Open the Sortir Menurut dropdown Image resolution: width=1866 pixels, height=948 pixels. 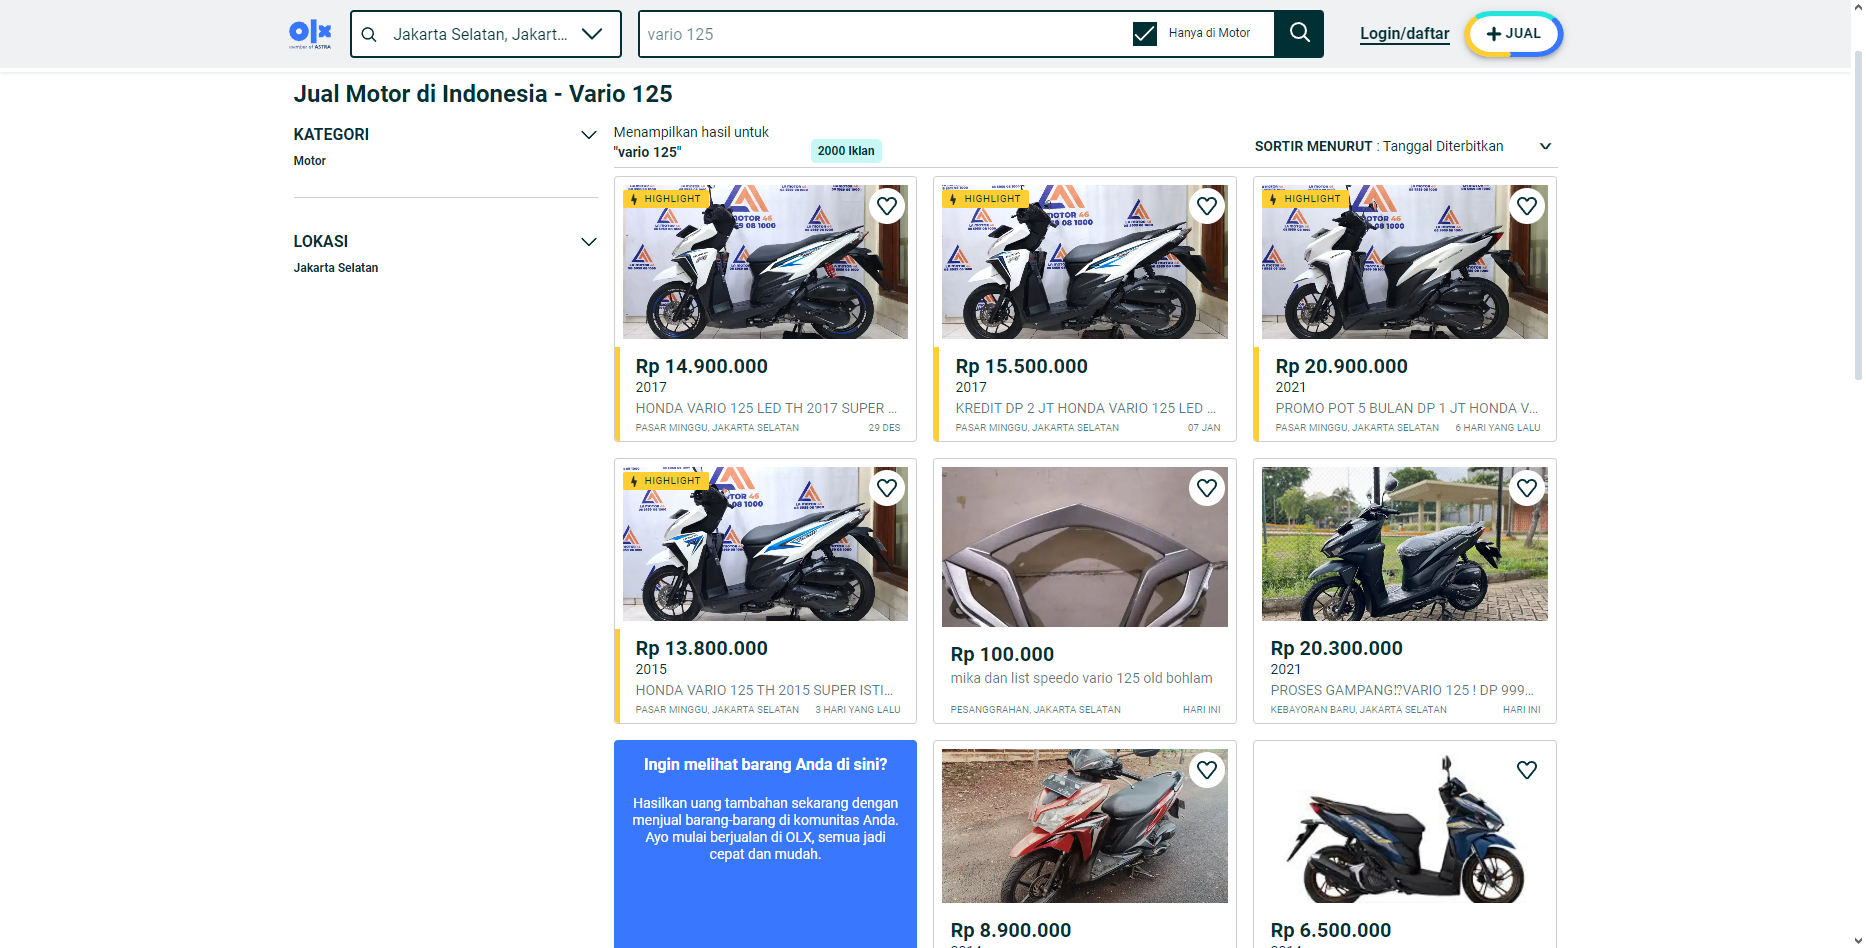point(1404,146)
